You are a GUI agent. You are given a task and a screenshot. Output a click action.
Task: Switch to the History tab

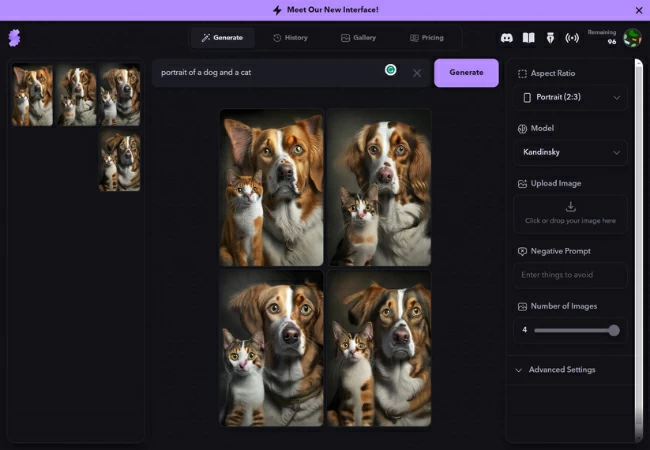tap(290, 38)
